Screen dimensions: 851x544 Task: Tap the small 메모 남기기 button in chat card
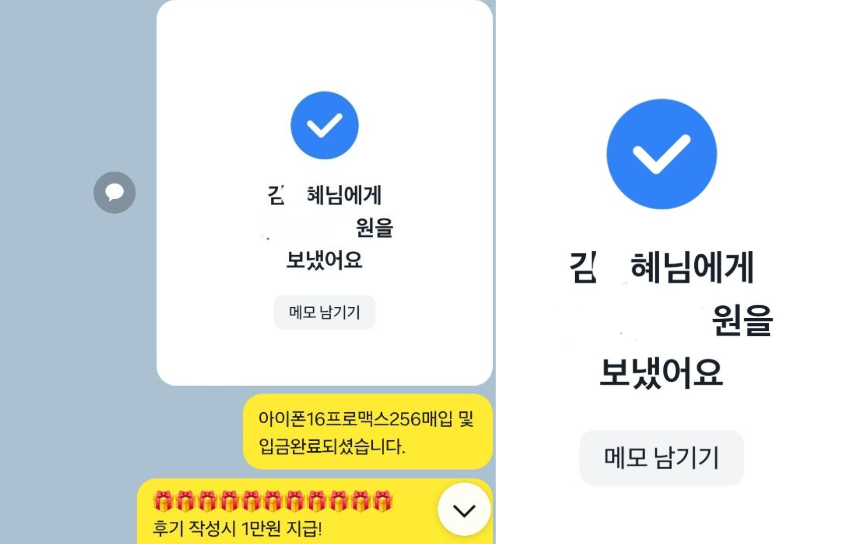tap(325, 313)
